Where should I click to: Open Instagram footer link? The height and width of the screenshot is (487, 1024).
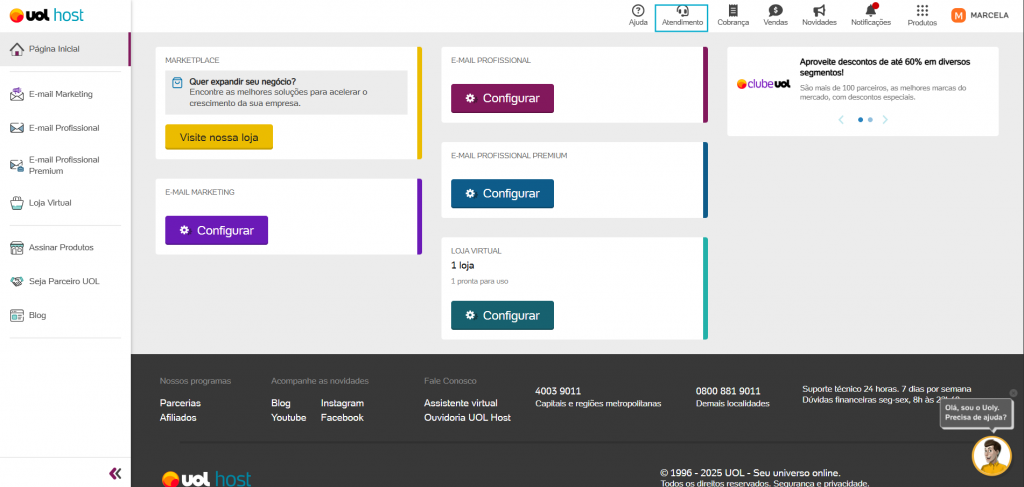[x=342, y=403]
